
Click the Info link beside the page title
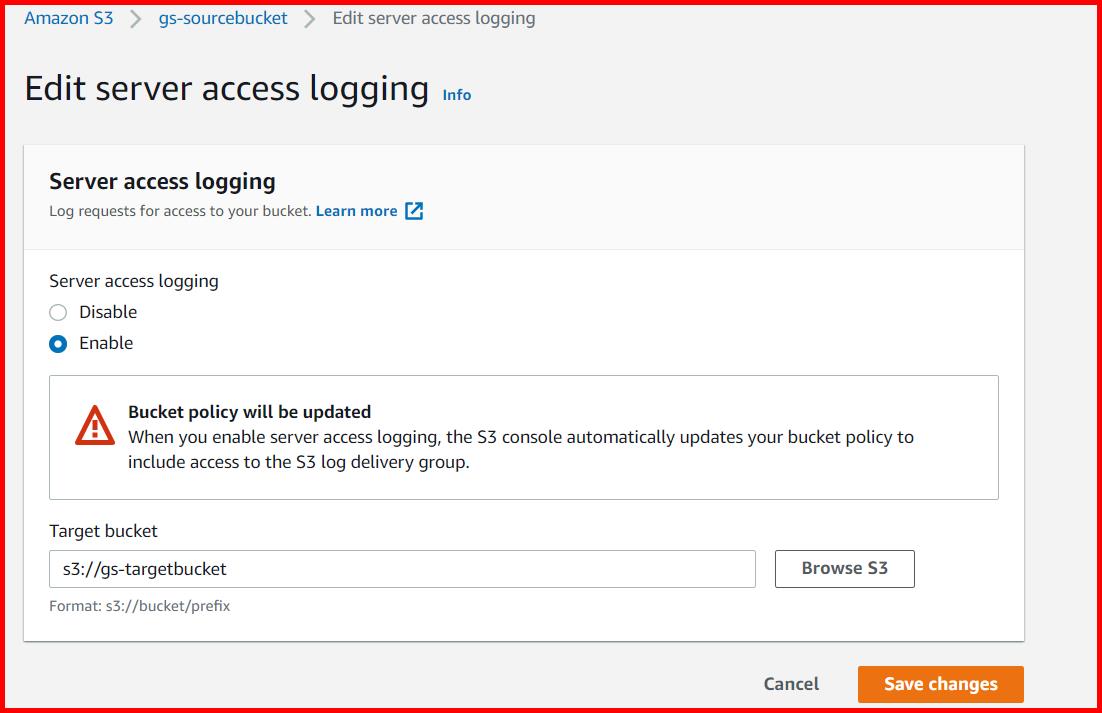coord(456,95)
